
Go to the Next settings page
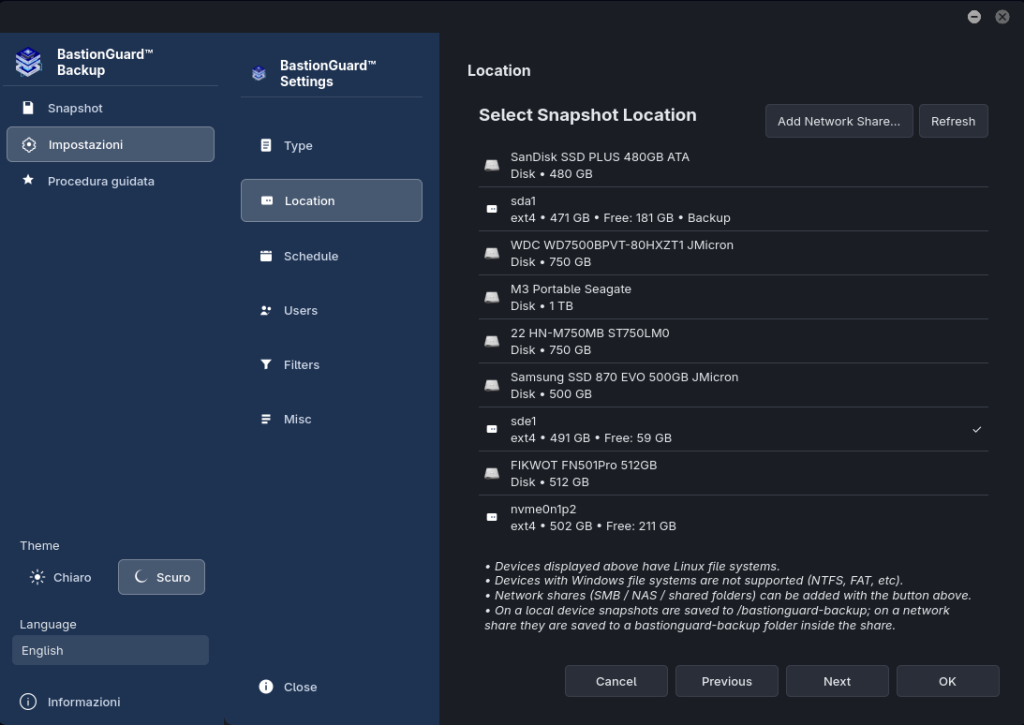coord(837,681)
